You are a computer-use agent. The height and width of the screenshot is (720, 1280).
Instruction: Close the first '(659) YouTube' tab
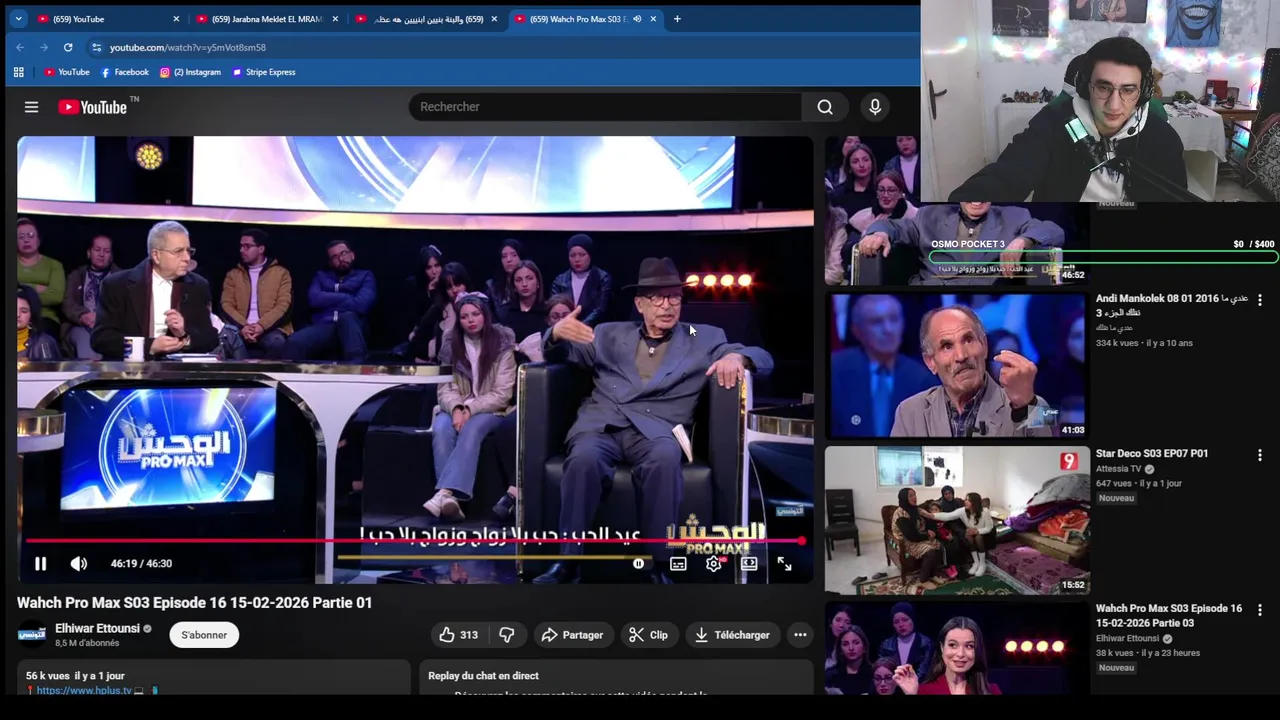pos(176,19)
